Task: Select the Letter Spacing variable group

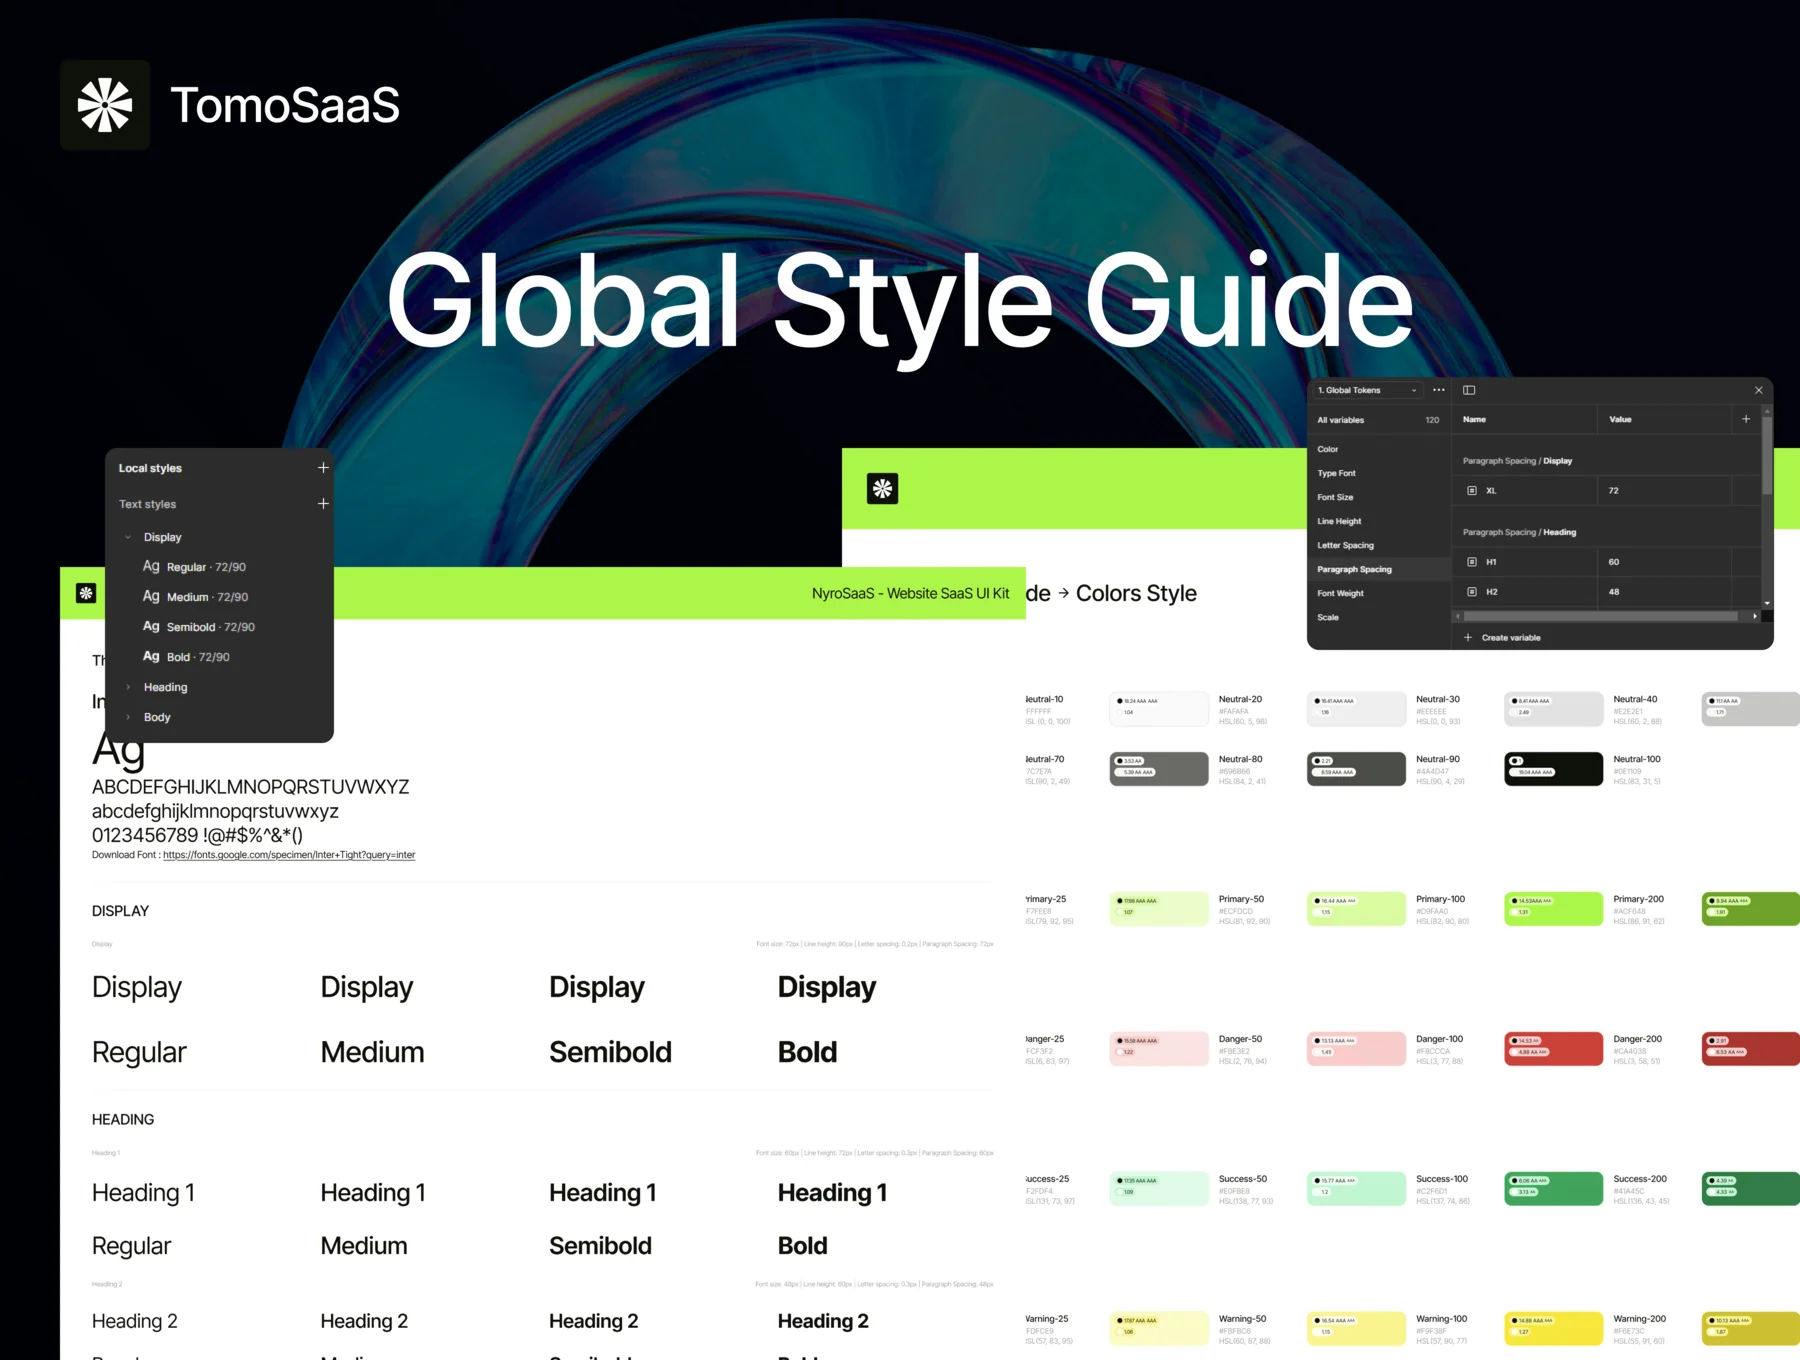Action: coord(1378,545)
